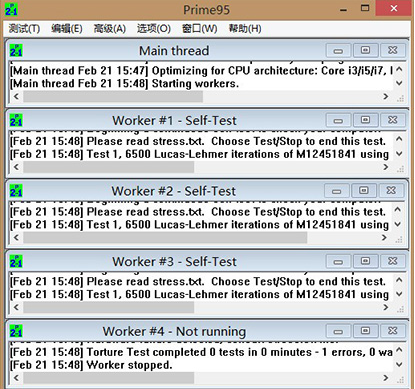Click the Worker #4 horizontal scrollbar thumb
Viewport: 415px width, 389px height.
(109, 378)
